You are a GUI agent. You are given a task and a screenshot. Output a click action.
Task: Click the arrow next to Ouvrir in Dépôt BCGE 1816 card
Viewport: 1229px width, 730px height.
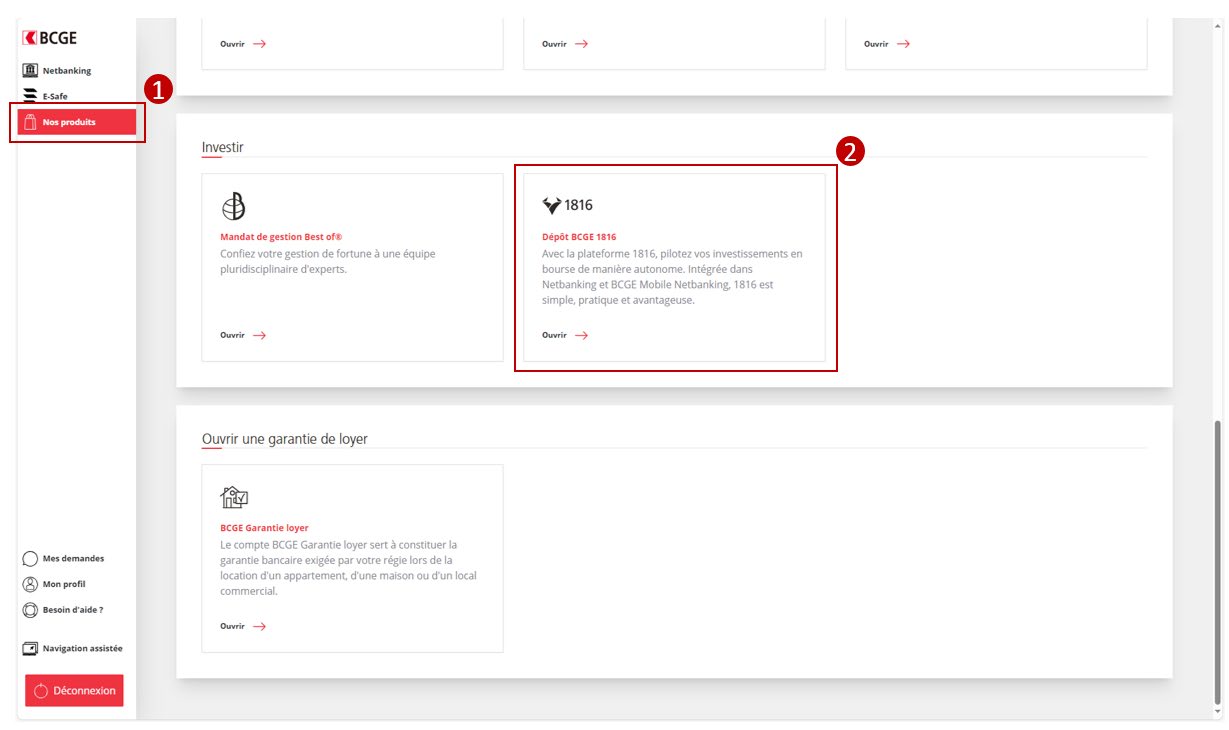[x=581, y=335]
